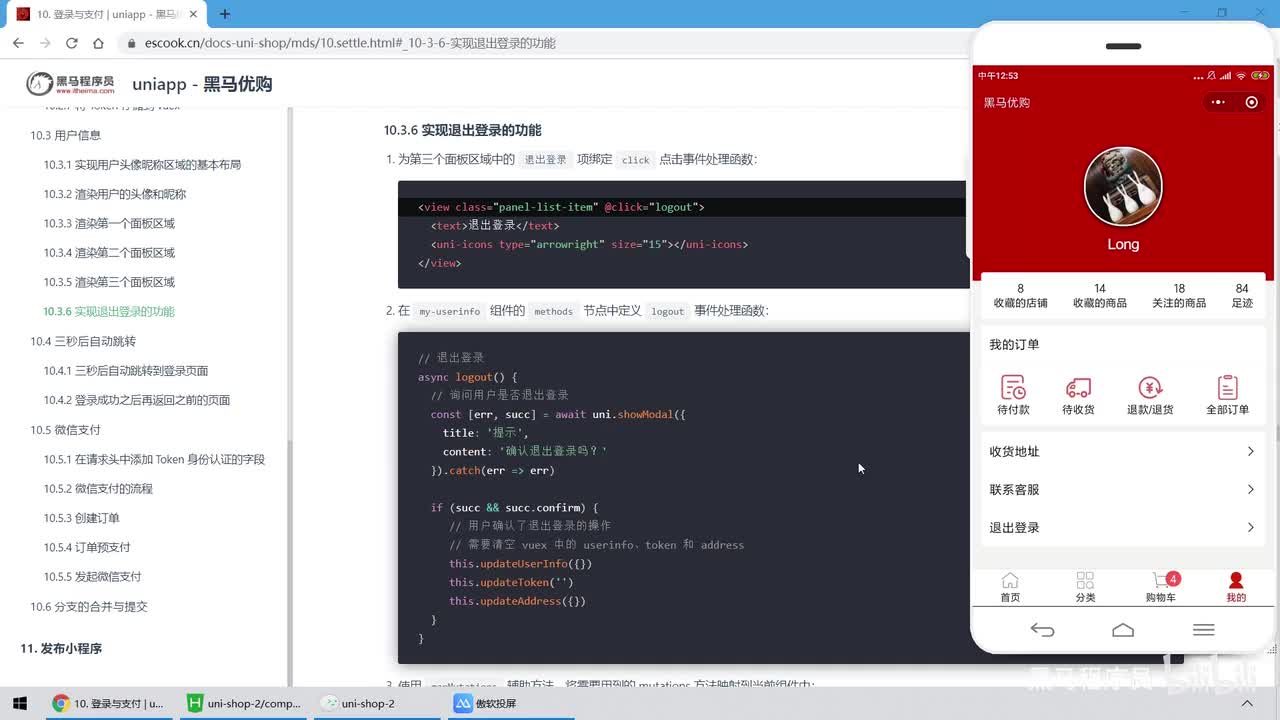The width and height of the screenshot is (1280, 720).
Task: Open a new browser tab with plus icon
Action: coord(225,14)
